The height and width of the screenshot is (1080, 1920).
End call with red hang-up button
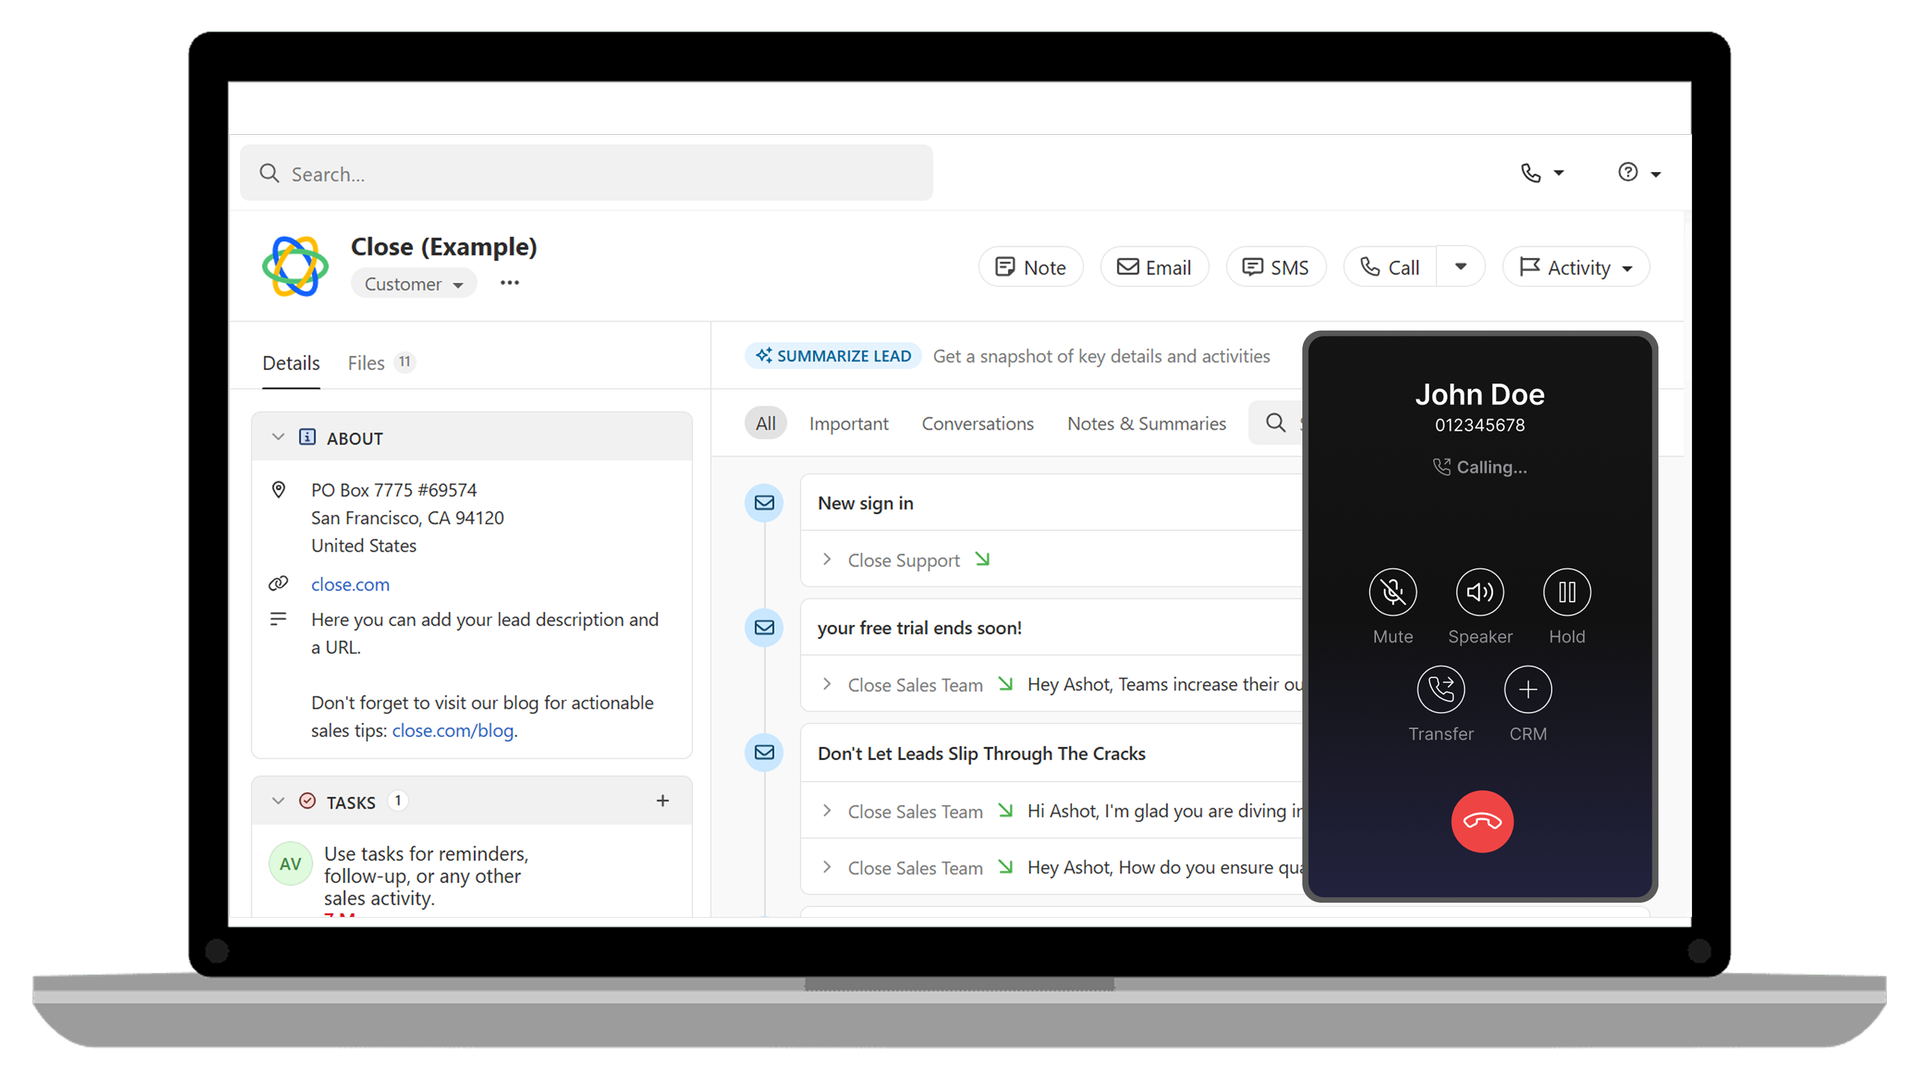[x=1481, y=821]
